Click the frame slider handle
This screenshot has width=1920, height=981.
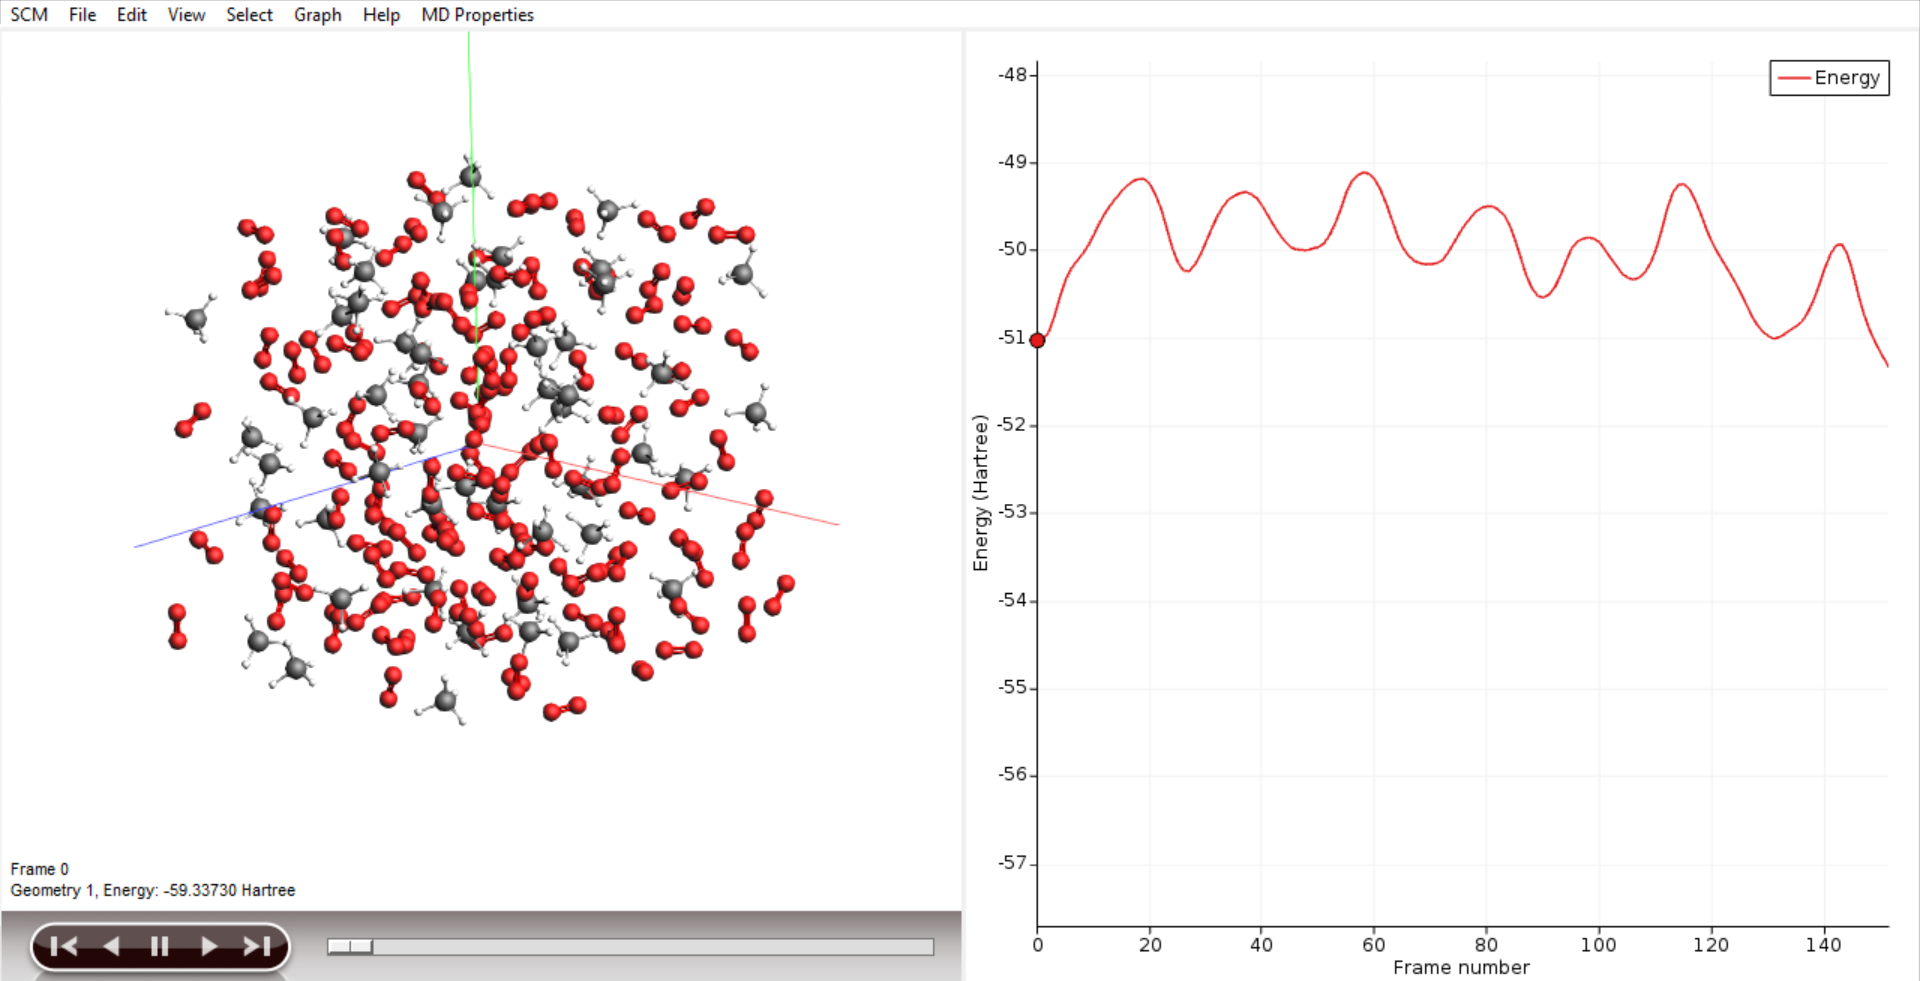tap(350, 946)
